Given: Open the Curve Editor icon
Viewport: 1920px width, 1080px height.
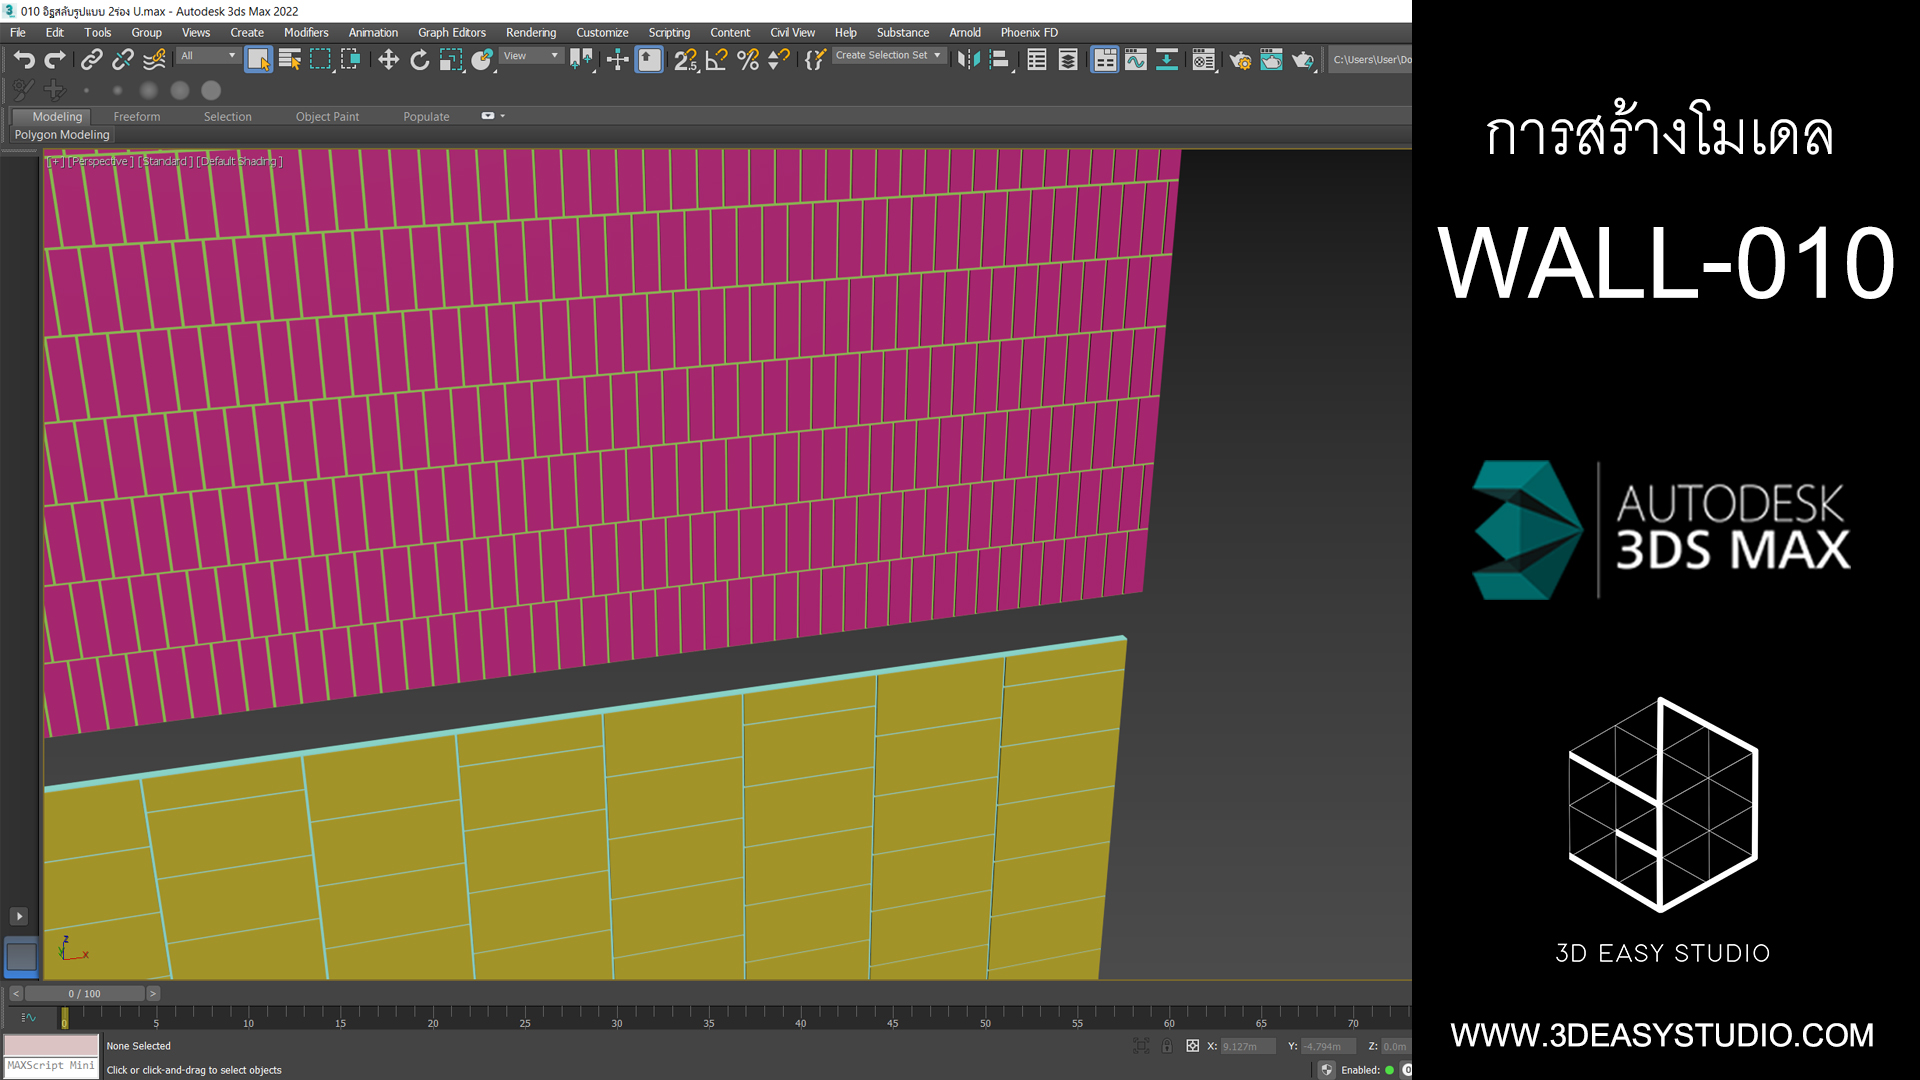Looking at the screenshot, I should point(1136,60).
